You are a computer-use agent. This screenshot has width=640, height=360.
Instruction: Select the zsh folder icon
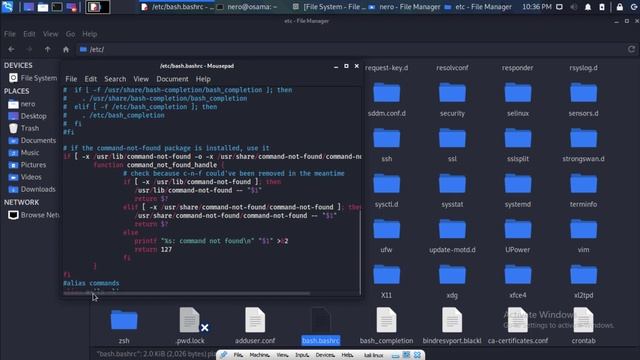(x=124, y=320)
